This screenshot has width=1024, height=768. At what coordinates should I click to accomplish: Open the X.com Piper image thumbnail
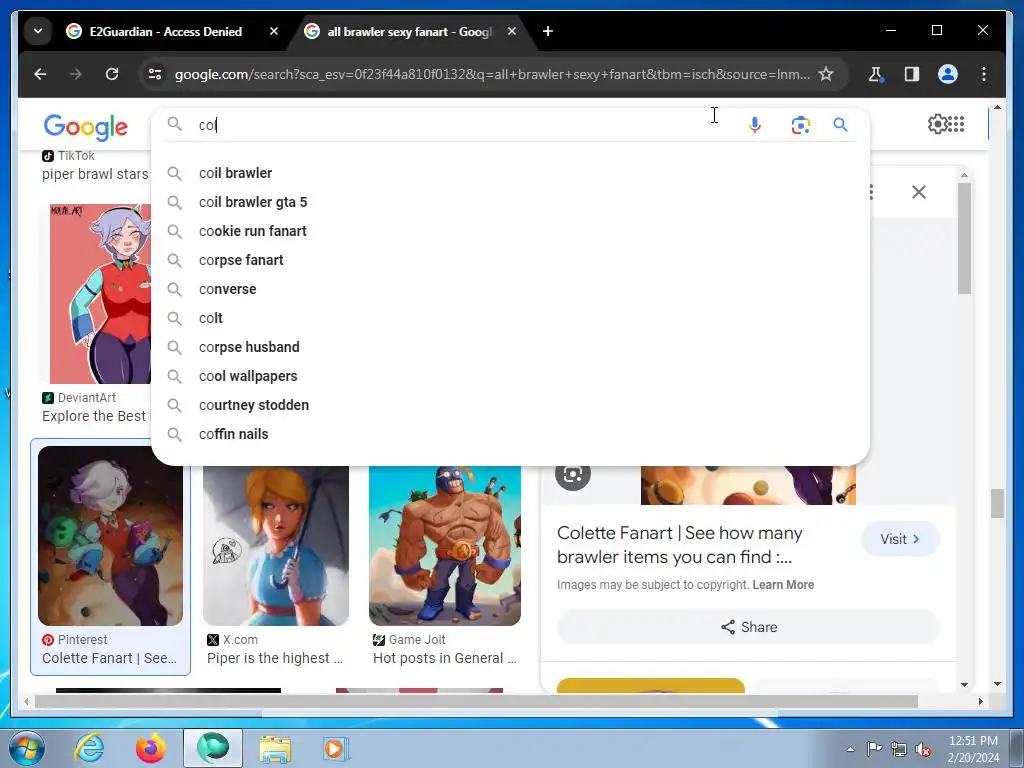click(x=276, y=545)
